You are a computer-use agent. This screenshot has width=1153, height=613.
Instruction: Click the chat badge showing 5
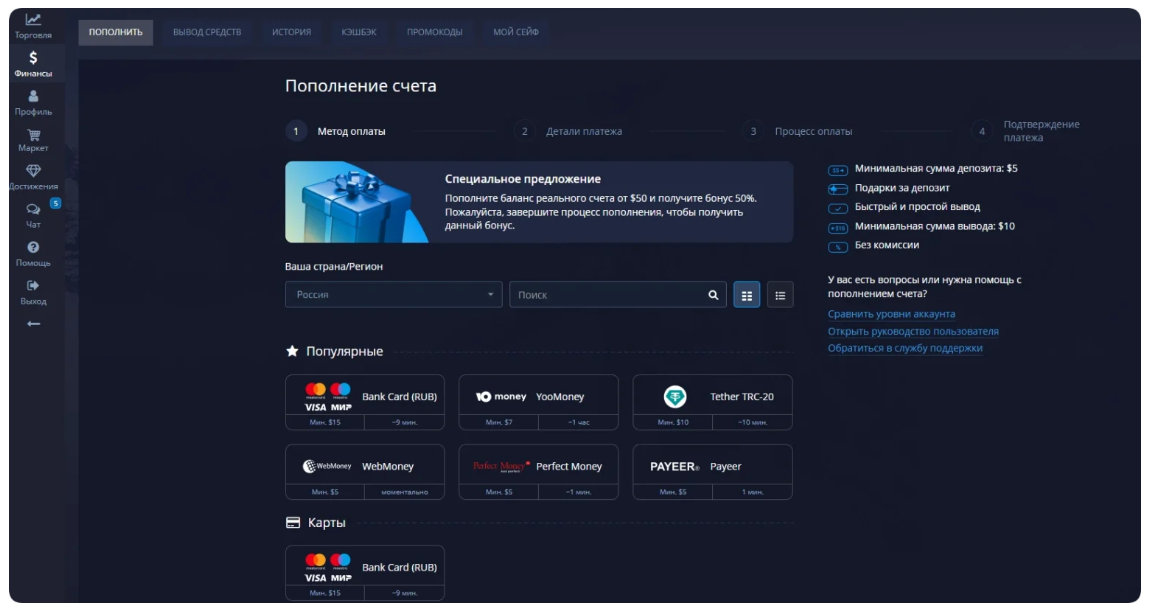pos(55,203)
